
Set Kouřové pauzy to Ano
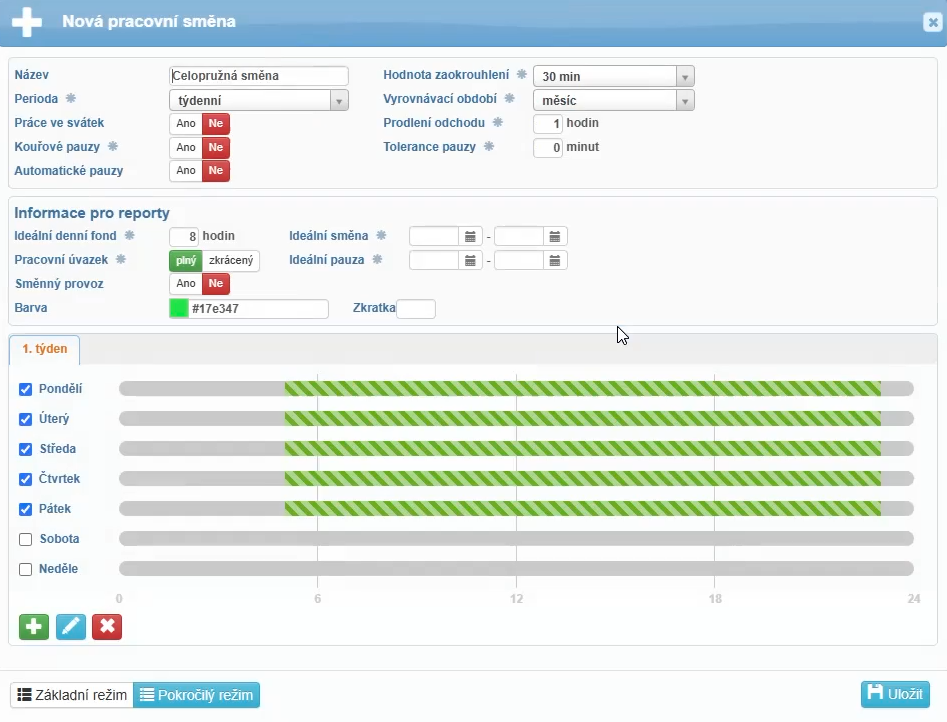(x=186, y=147)
